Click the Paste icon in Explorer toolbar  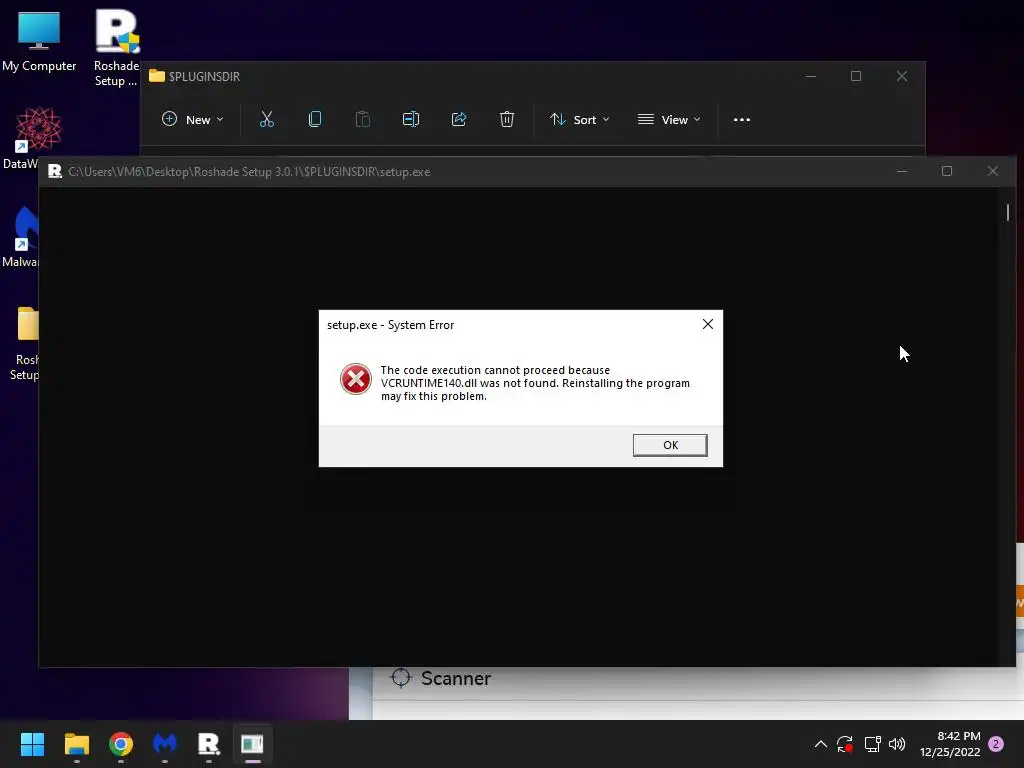(362, 120)
